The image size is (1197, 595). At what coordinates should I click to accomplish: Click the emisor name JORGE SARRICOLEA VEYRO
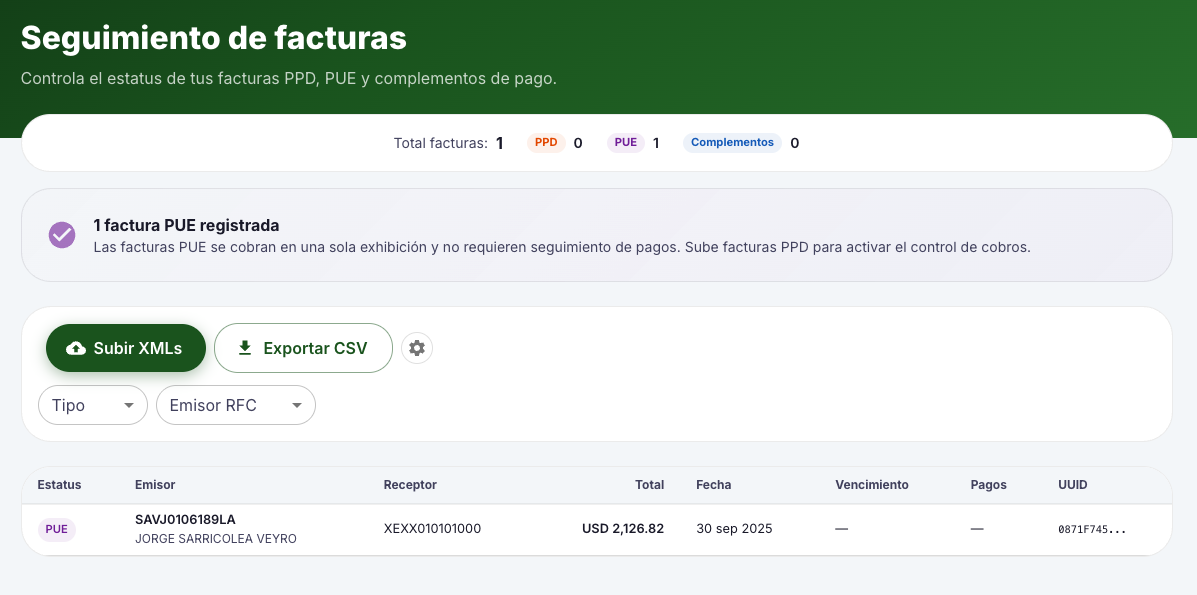(x=216, y=538)
